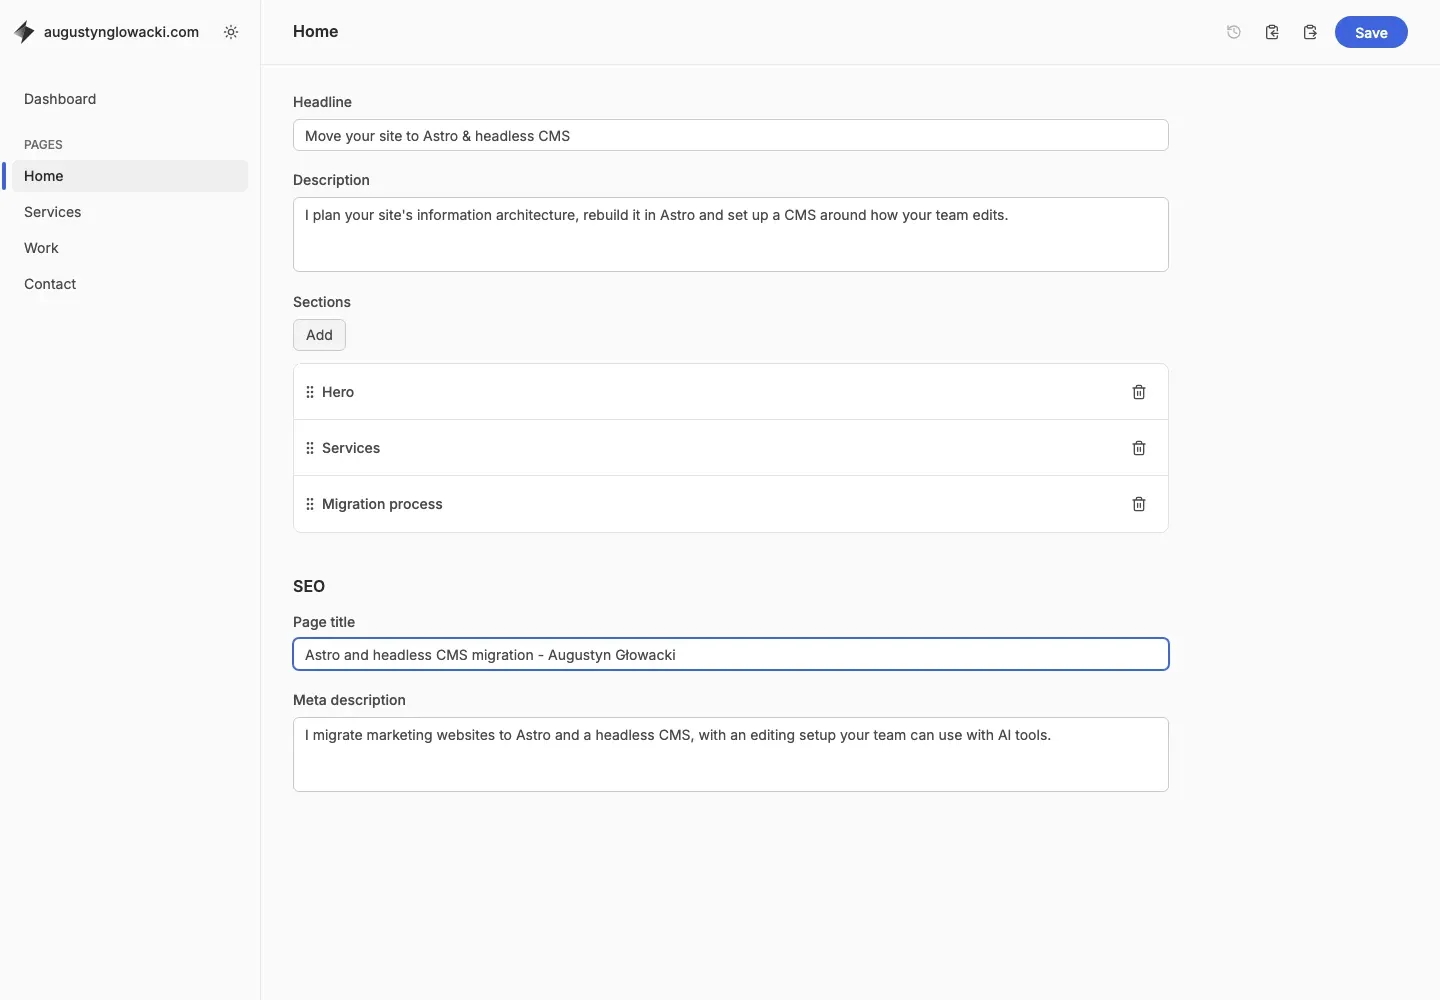Click the drag handle of the Services section
Screen dimensions: 1440x1000
click(310, 448)
